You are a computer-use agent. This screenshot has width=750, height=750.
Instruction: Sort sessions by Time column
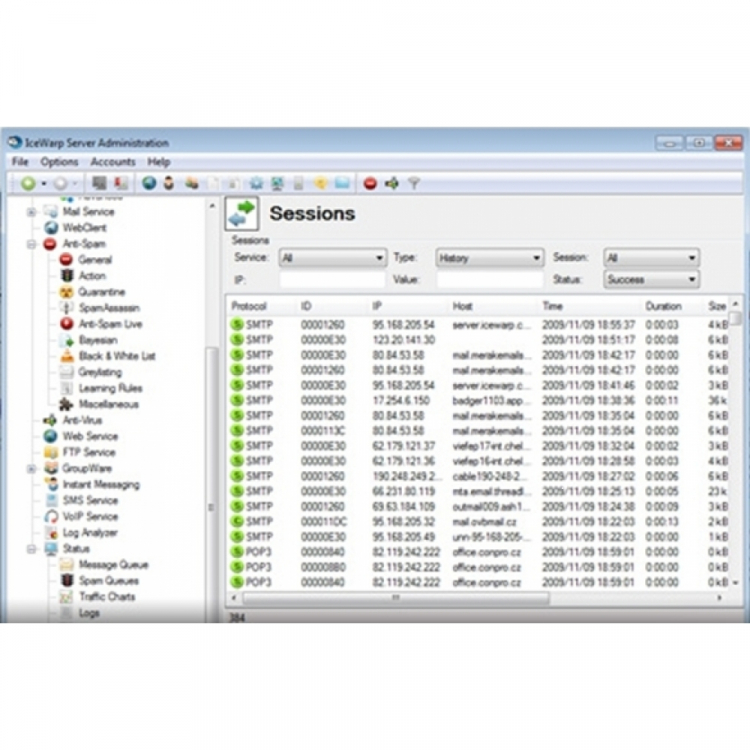point(590,306)
